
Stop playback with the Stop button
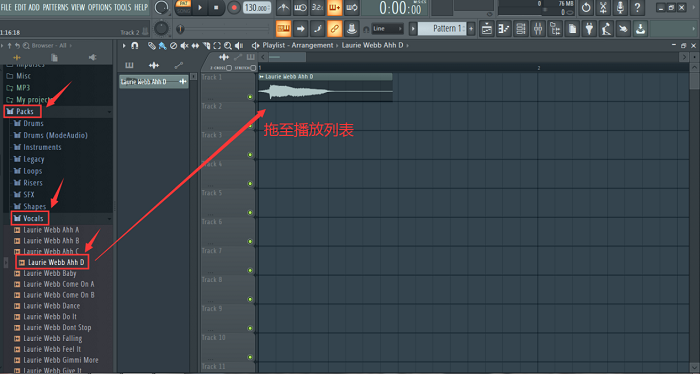(x=216, y=8)
